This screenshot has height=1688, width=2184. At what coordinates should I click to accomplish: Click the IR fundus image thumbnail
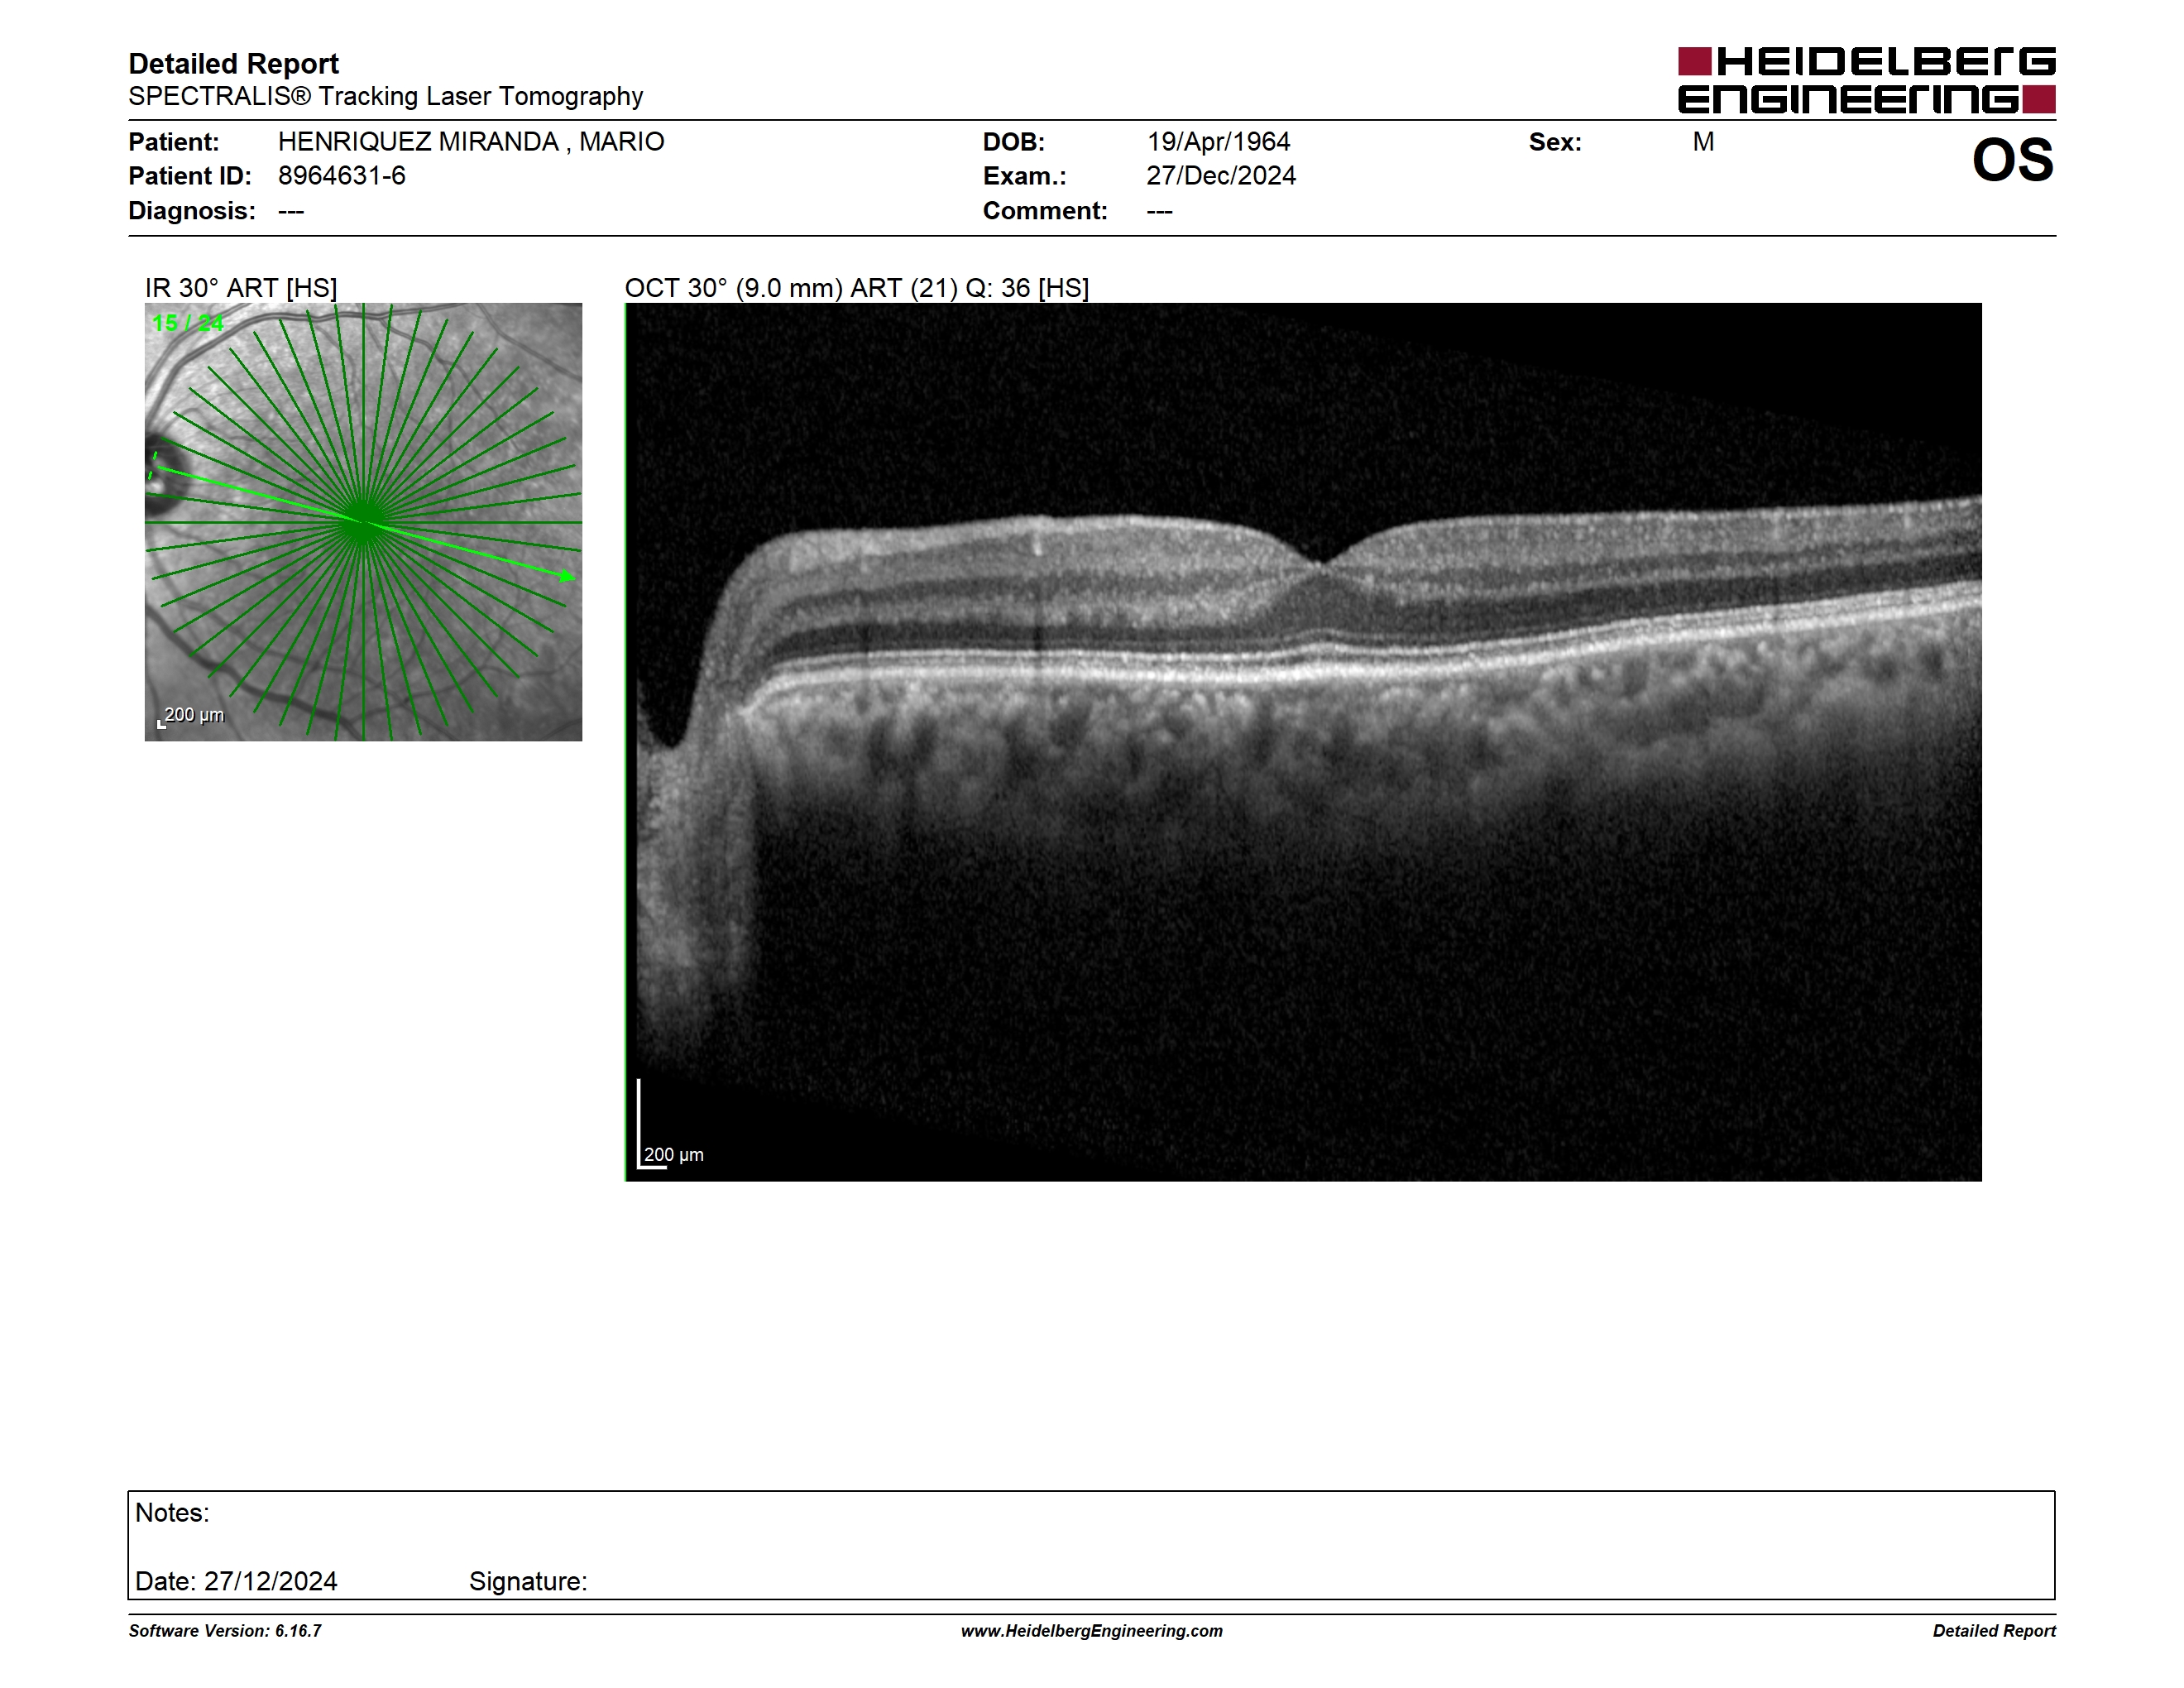[x=363, y=522]
